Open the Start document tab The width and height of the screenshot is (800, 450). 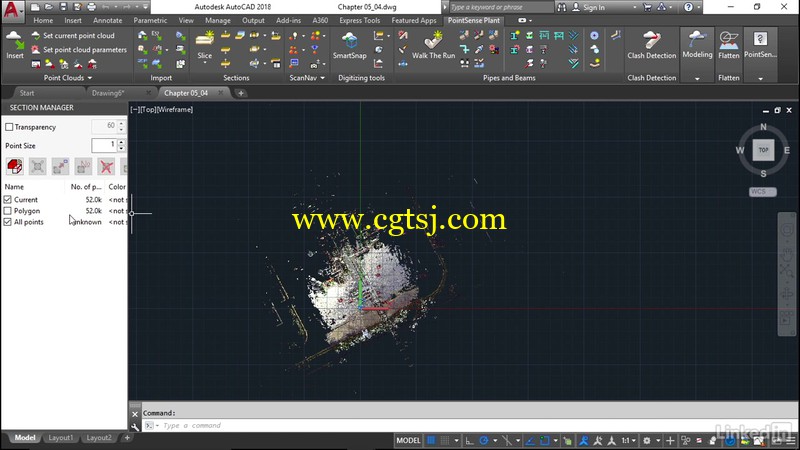(x=27, y=93)
